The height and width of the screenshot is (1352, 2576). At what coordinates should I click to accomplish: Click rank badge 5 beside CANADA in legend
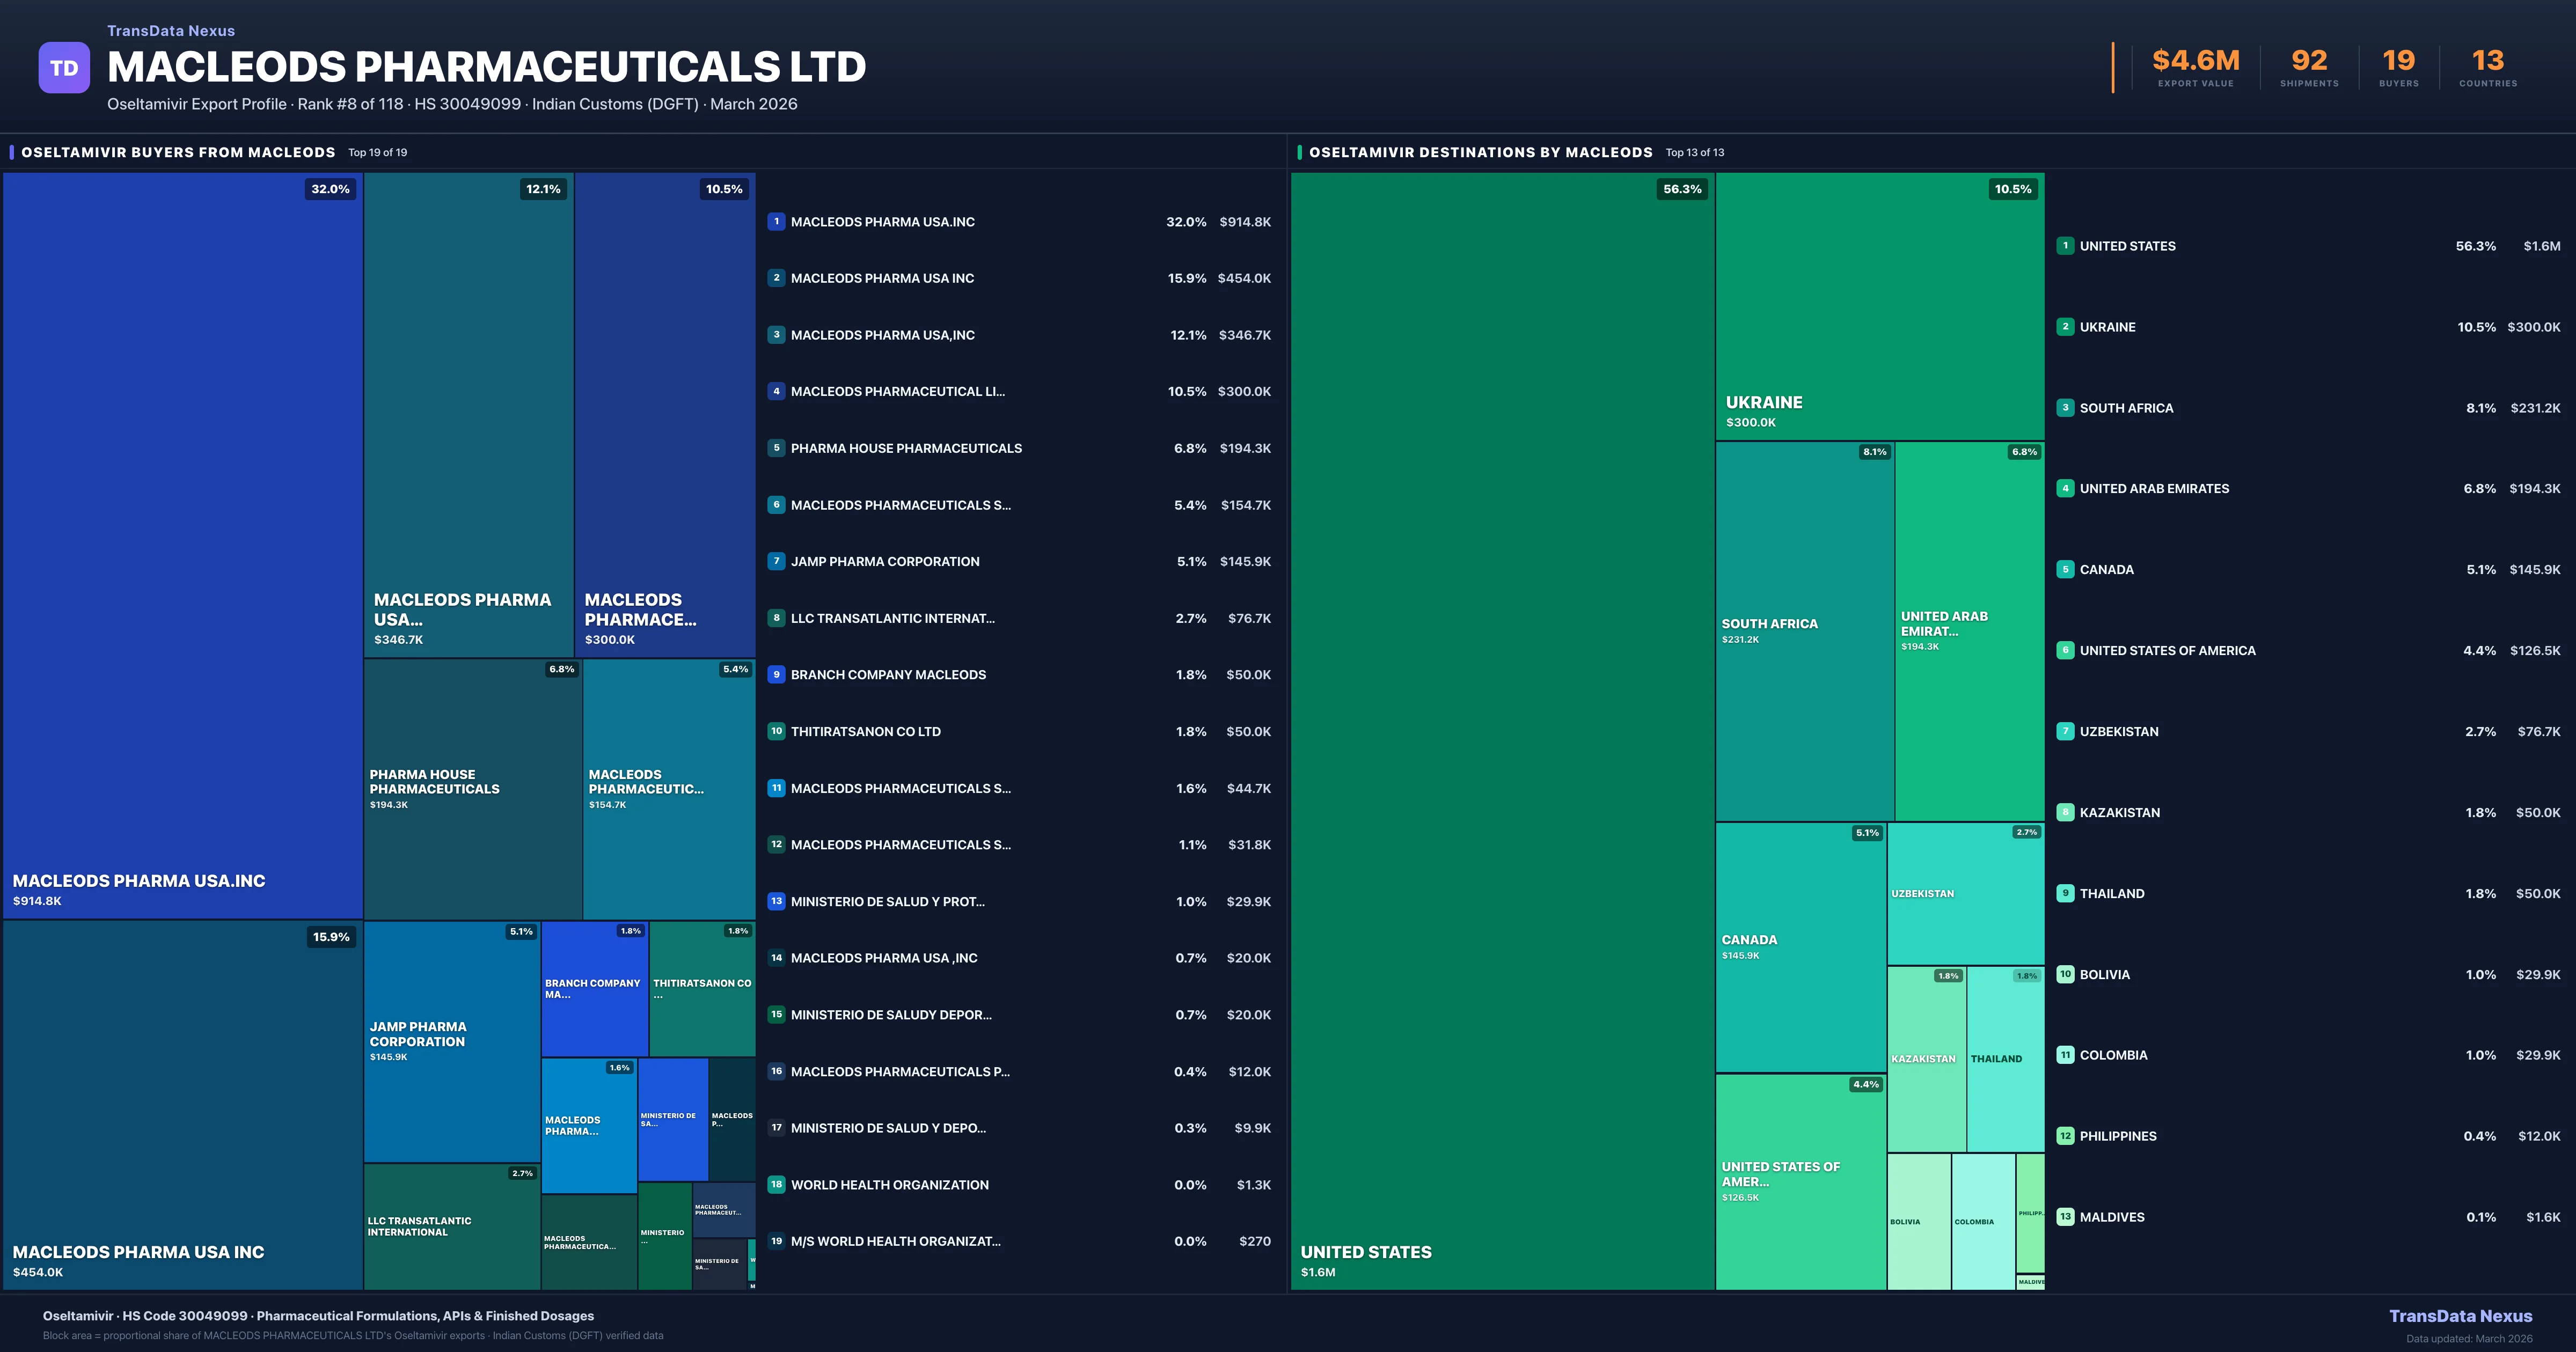tap(2065, 569)
